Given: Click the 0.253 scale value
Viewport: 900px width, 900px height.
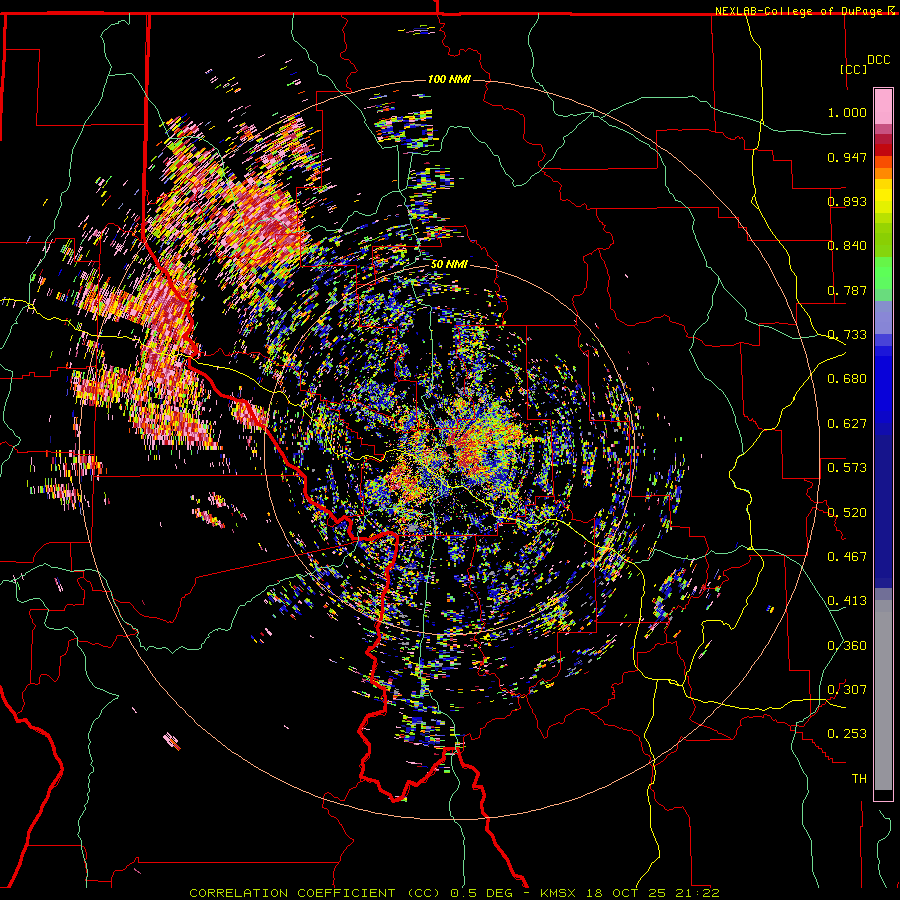Looking at the screenshot, I should [x=847, y=734].
